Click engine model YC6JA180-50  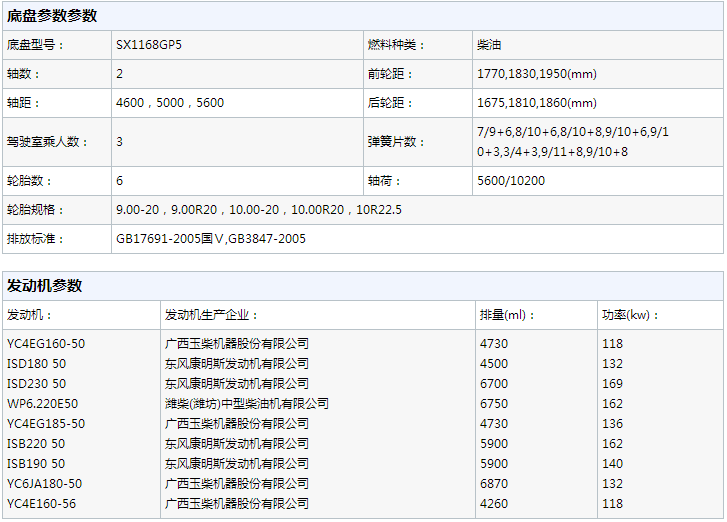pos(44,483)
